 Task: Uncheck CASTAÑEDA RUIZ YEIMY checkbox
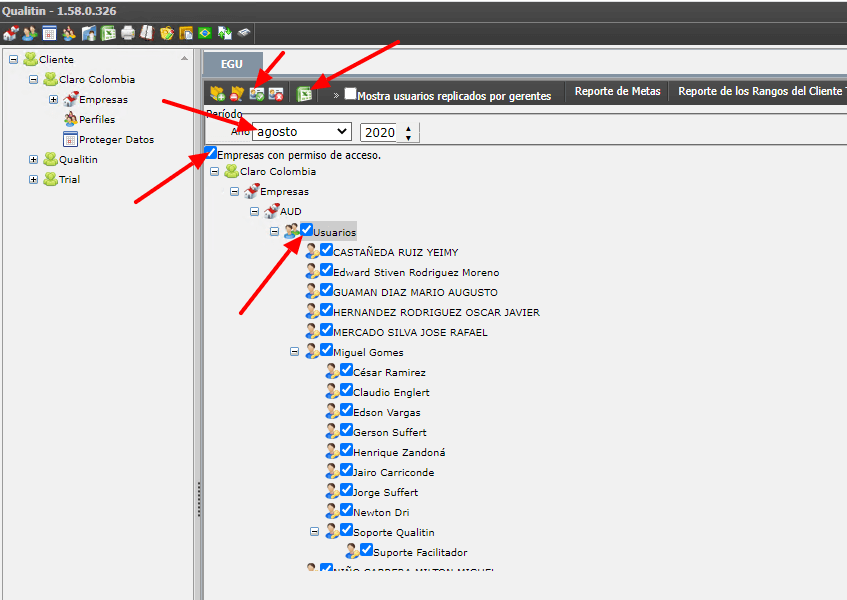point(326,250)
